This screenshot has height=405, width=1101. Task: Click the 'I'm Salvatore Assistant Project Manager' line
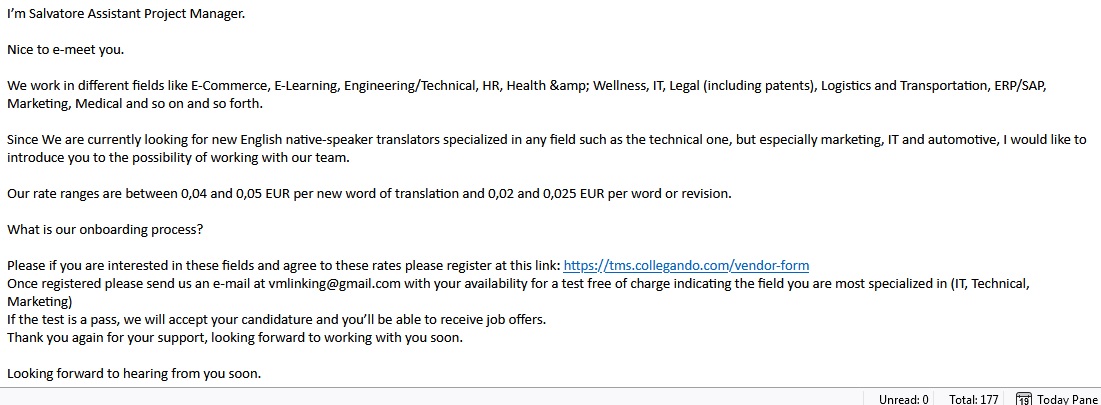point(125,13)
